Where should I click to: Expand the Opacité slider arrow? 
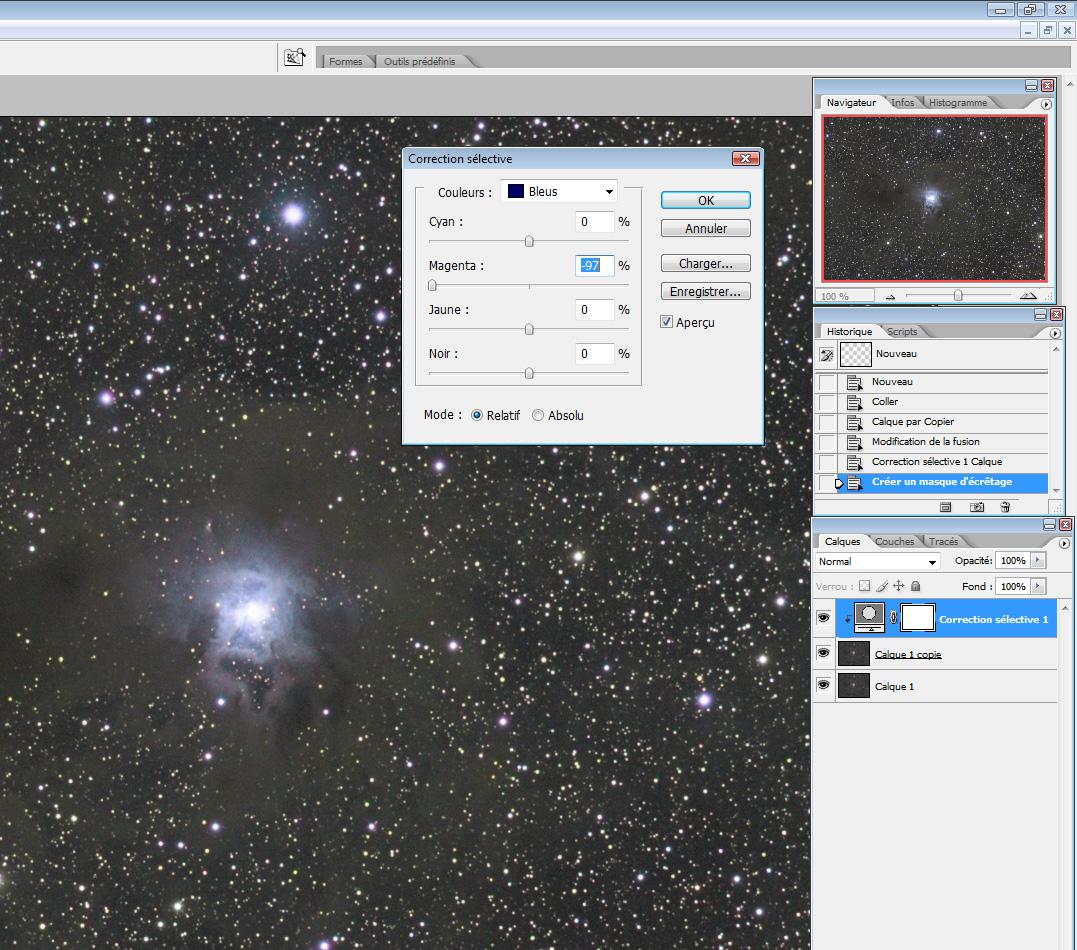[1037, 561]
